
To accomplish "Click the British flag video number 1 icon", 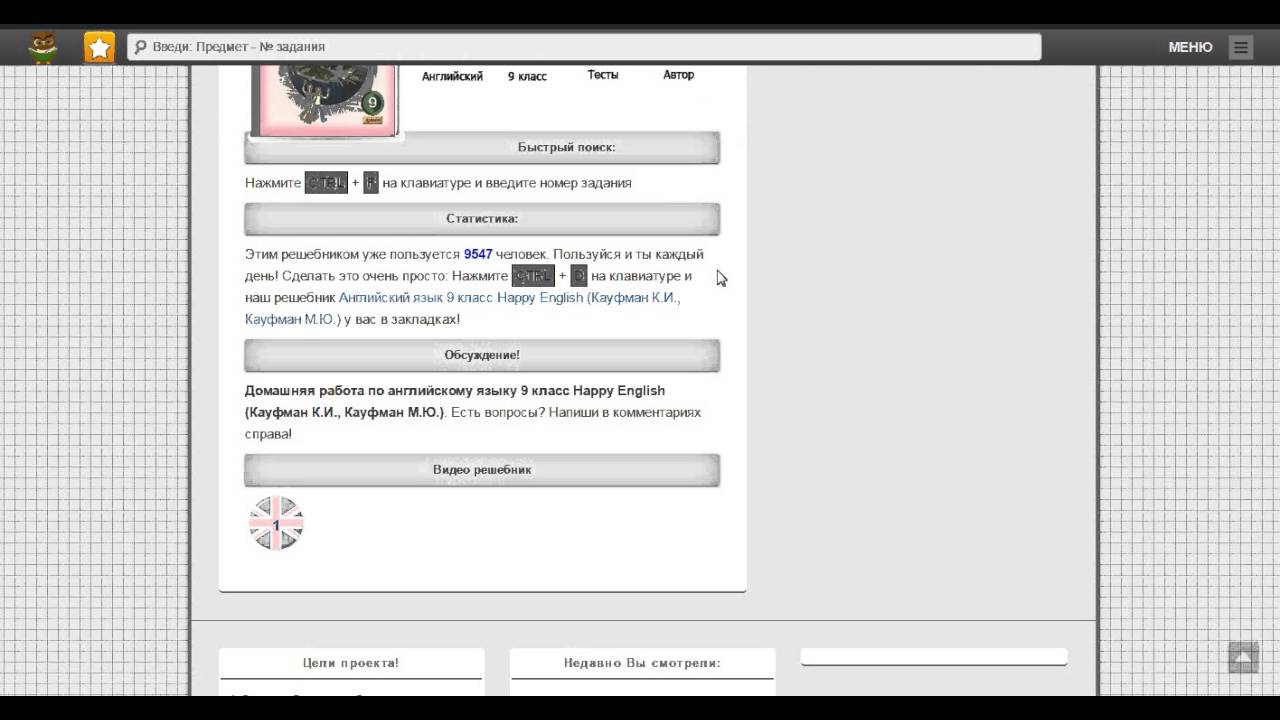I will 276,523.
